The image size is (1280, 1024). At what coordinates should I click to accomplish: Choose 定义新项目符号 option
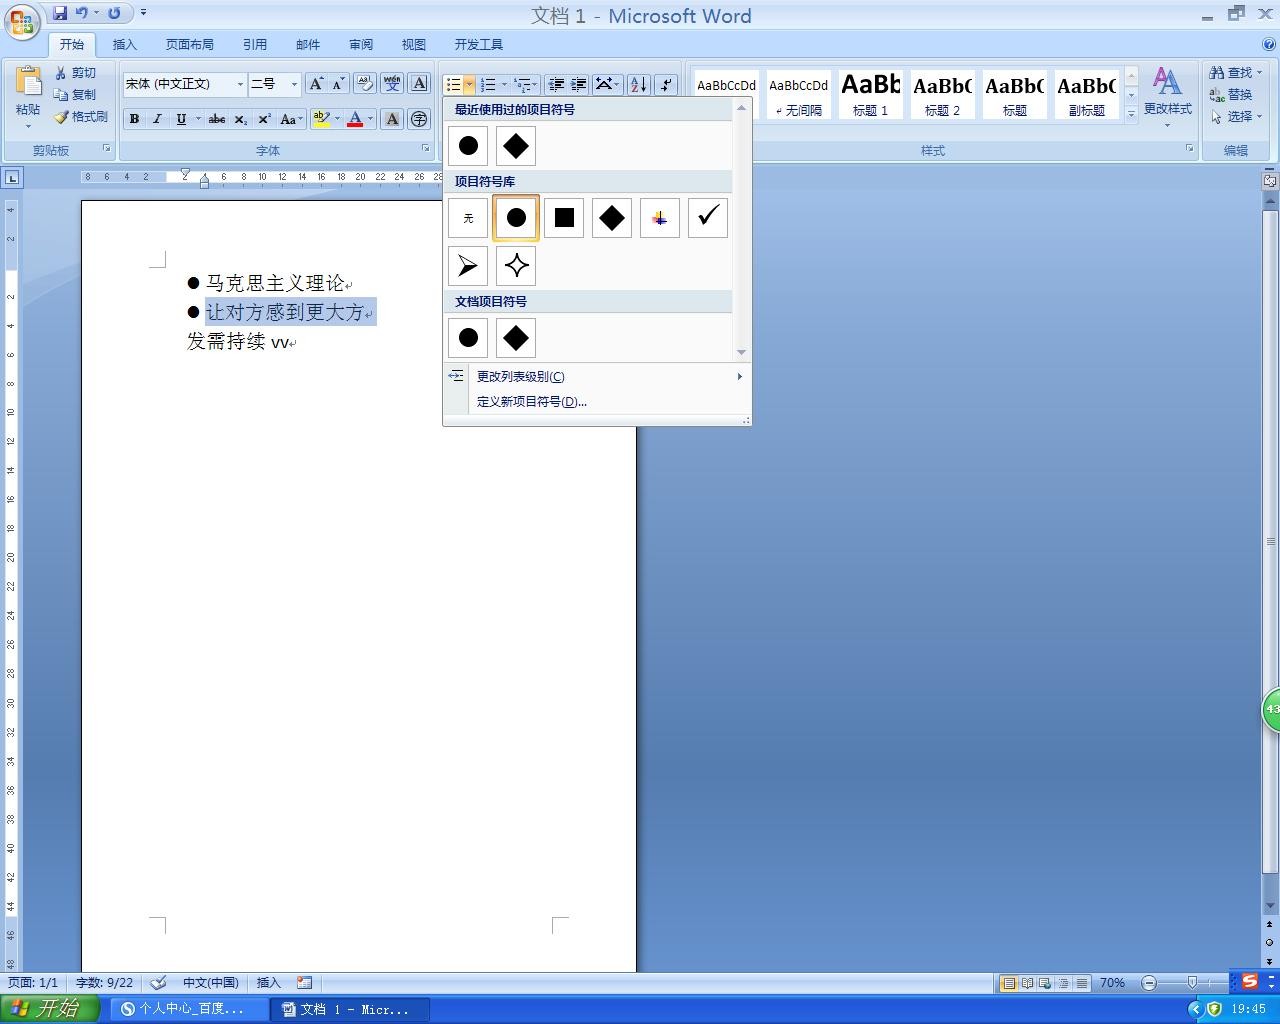coord(597,401)
